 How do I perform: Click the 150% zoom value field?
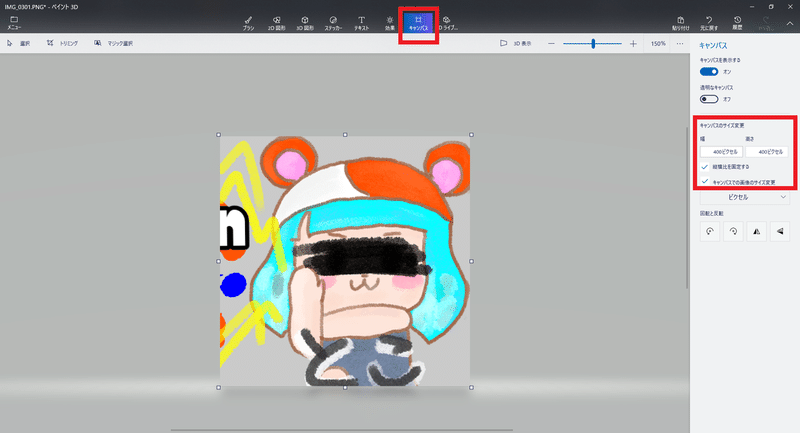(658, 44)
